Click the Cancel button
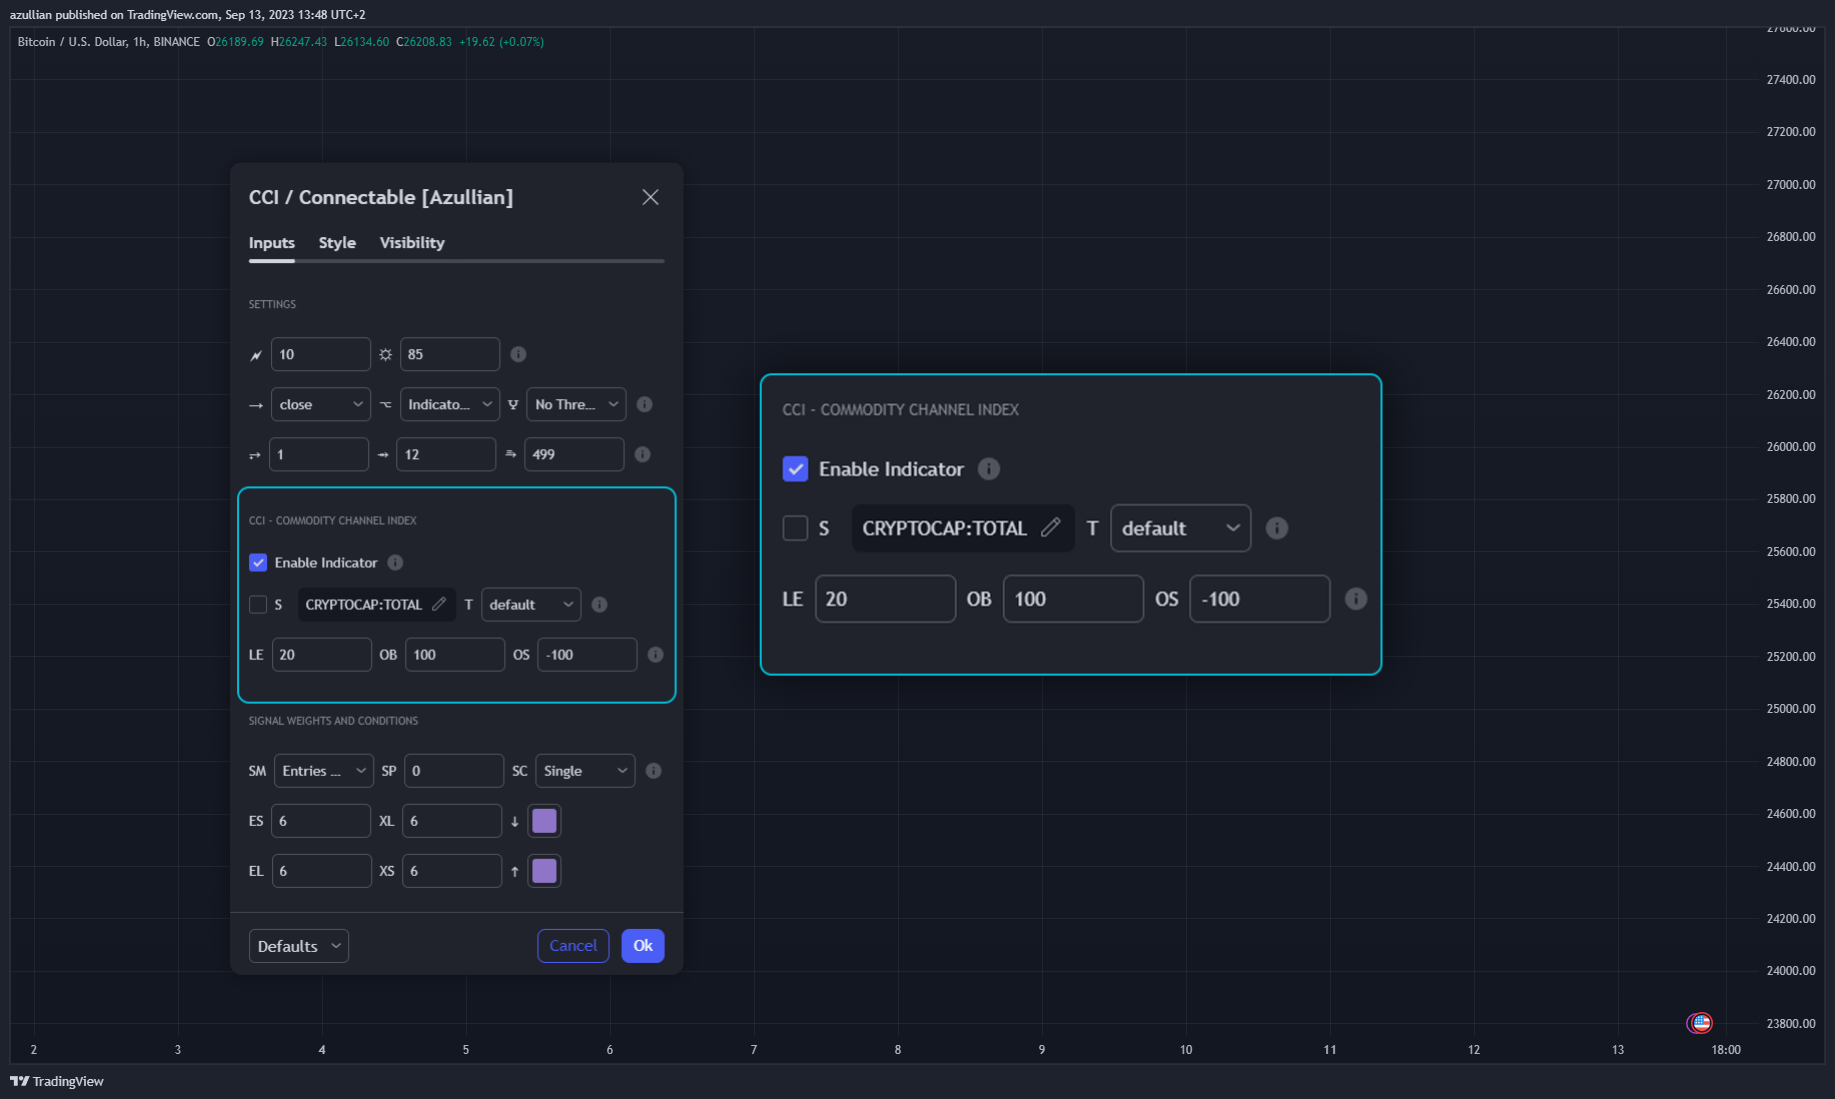1835x1099 pixels. pos(573,946)
